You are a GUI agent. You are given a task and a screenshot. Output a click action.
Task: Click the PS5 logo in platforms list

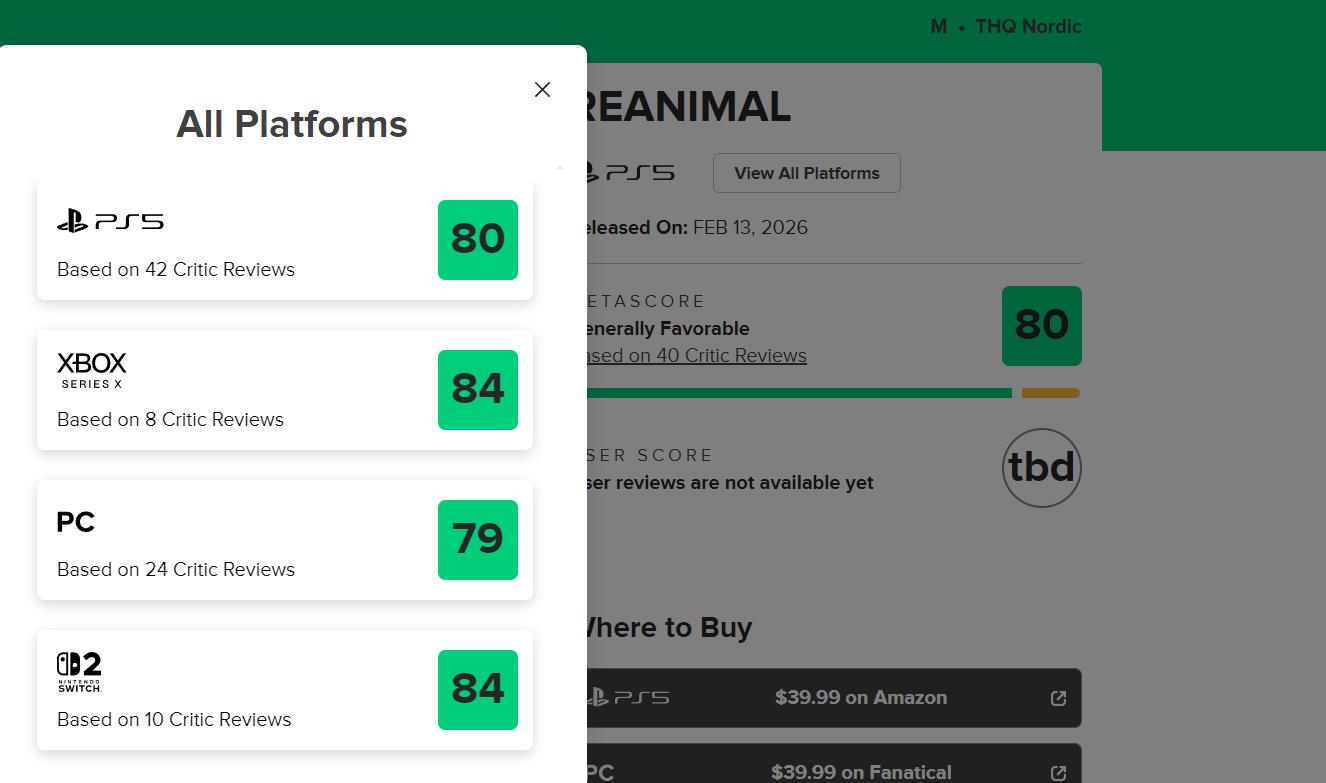(x=110, y=221)
